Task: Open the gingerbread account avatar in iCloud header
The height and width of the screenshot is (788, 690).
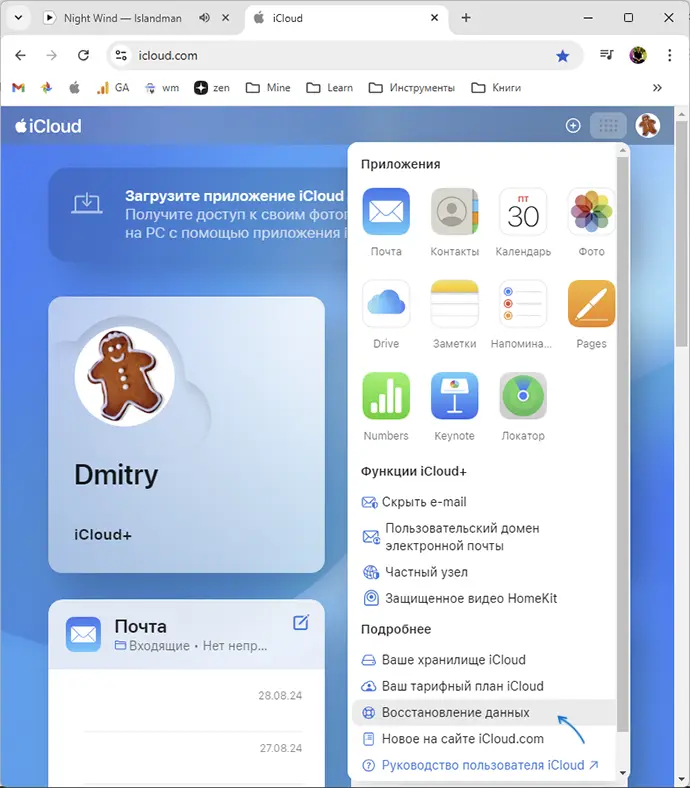Action: click(647, 126)
